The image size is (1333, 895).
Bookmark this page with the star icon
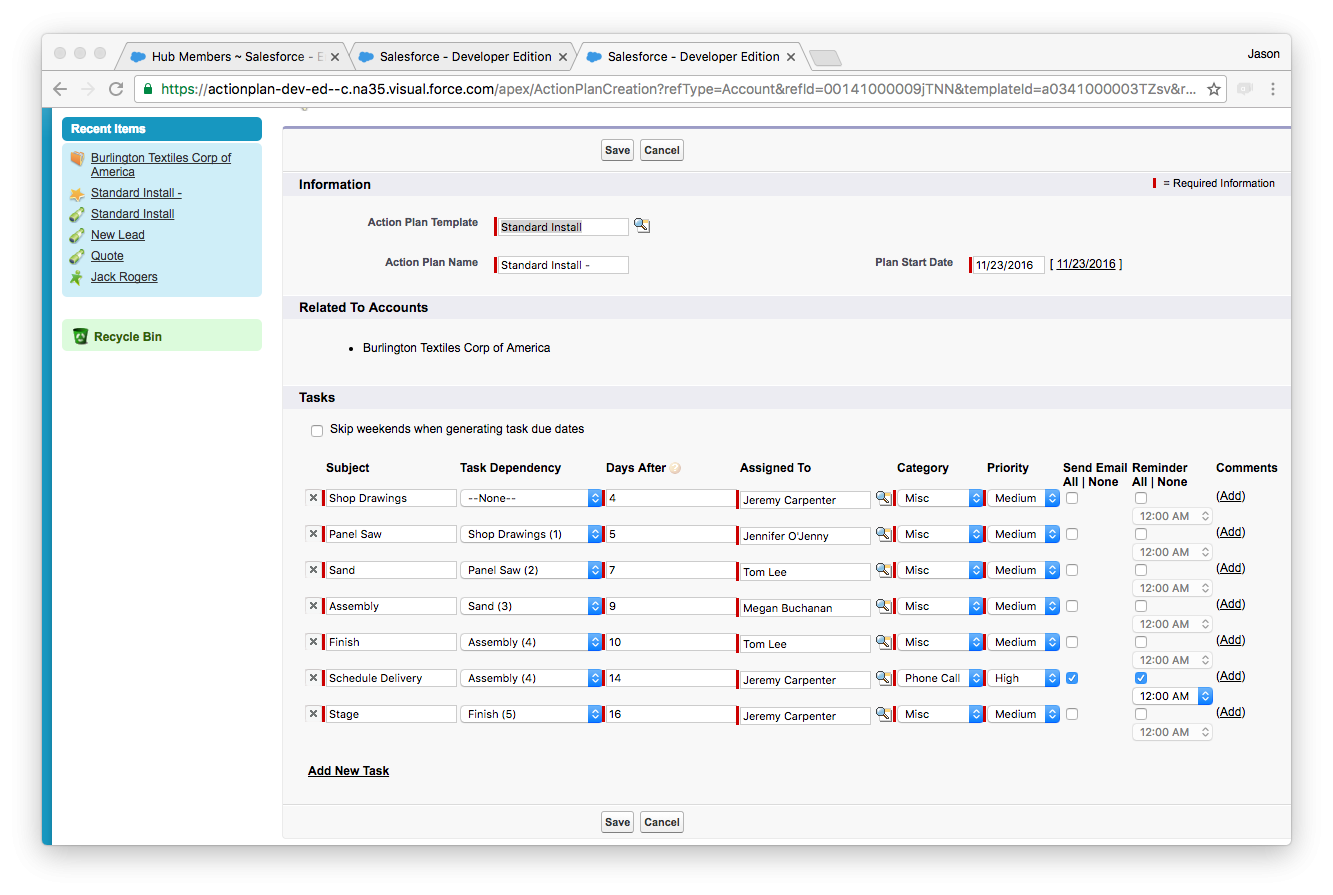(x=1214, y=89)
